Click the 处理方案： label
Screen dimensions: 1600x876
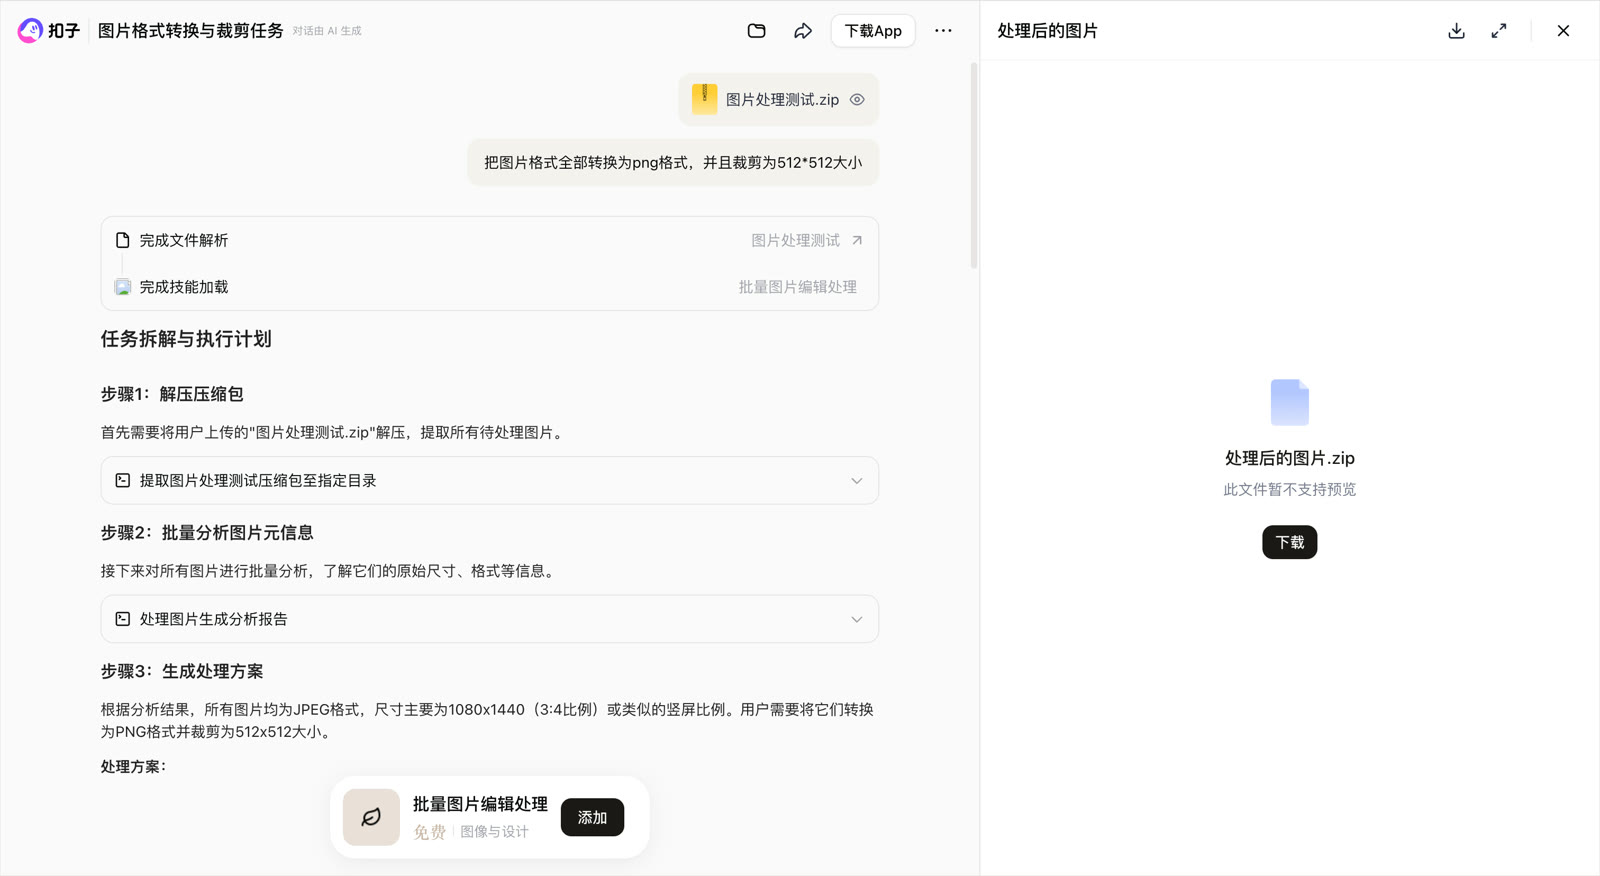pos(133,767)
